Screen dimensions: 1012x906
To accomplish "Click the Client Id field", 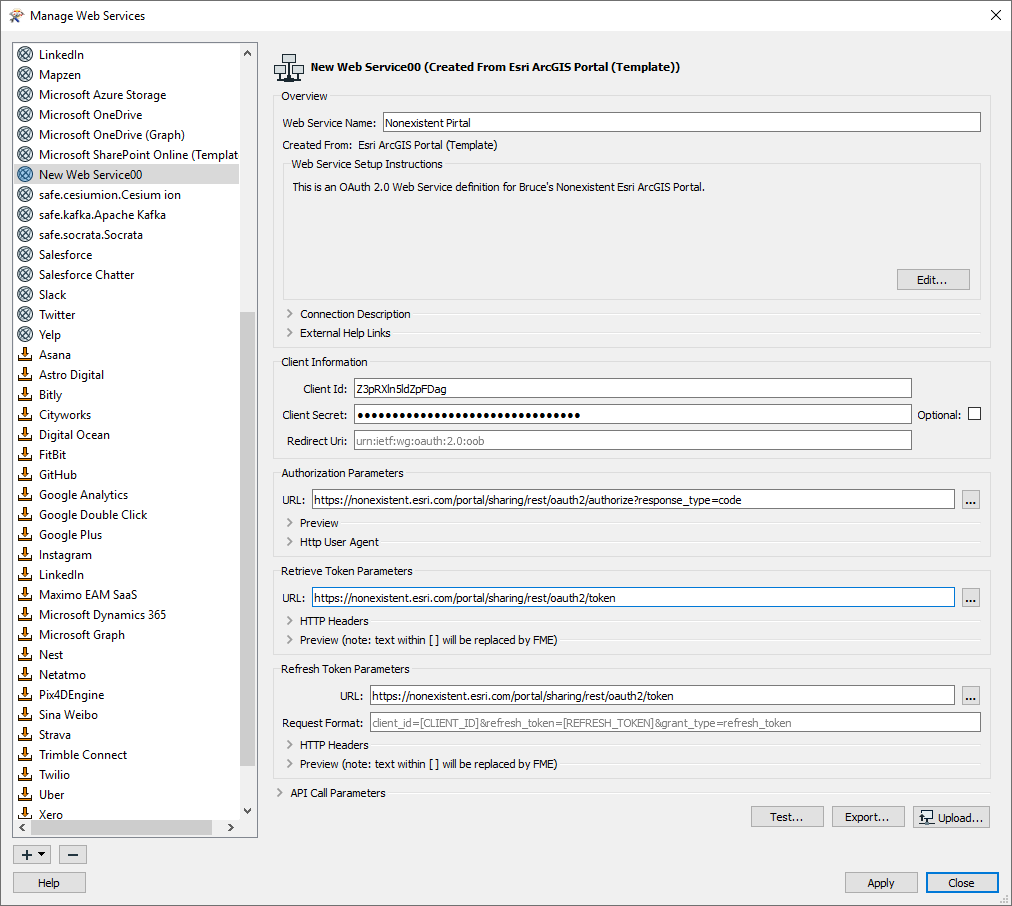I will click(x=632, y=388).
